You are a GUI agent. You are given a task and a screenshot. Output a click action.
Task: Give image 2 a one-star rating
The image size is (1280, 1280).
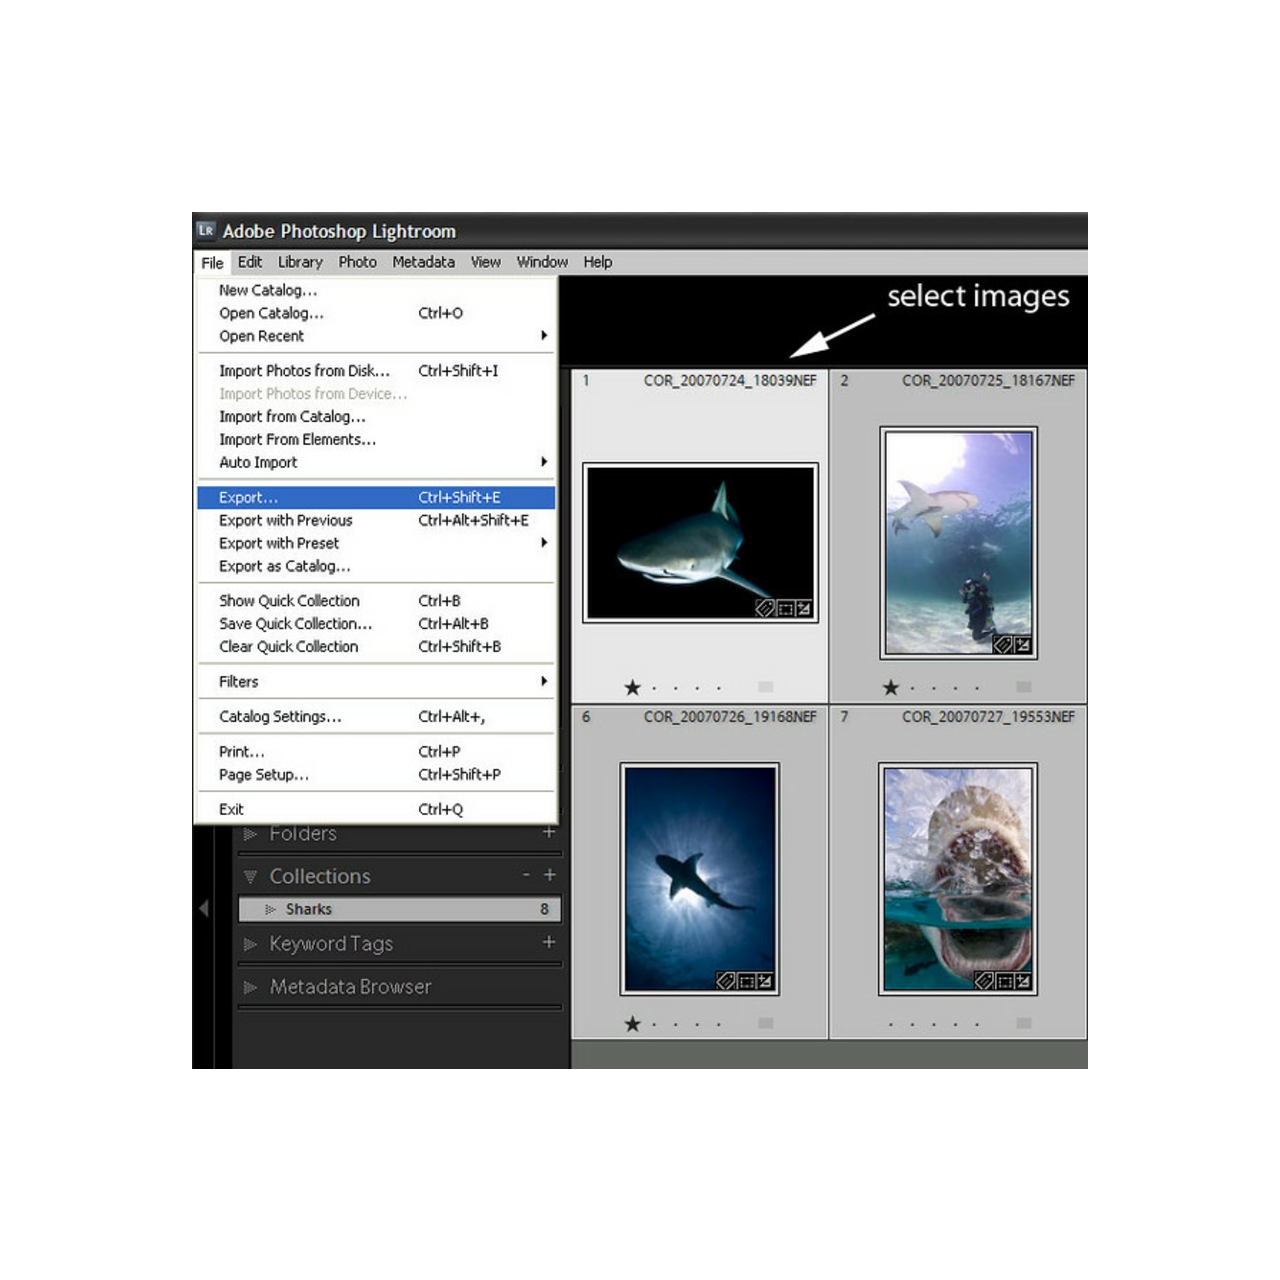890,687
